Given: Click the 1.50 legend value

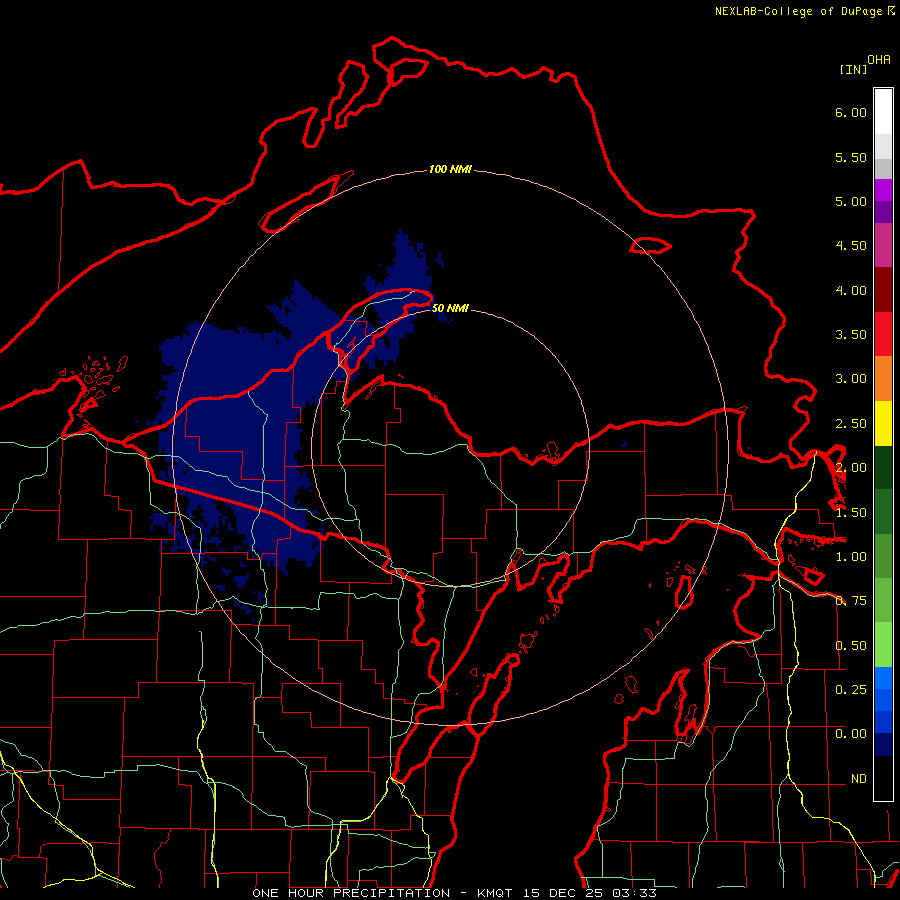Looking at the screenshot, I should [x=851, y=513].
